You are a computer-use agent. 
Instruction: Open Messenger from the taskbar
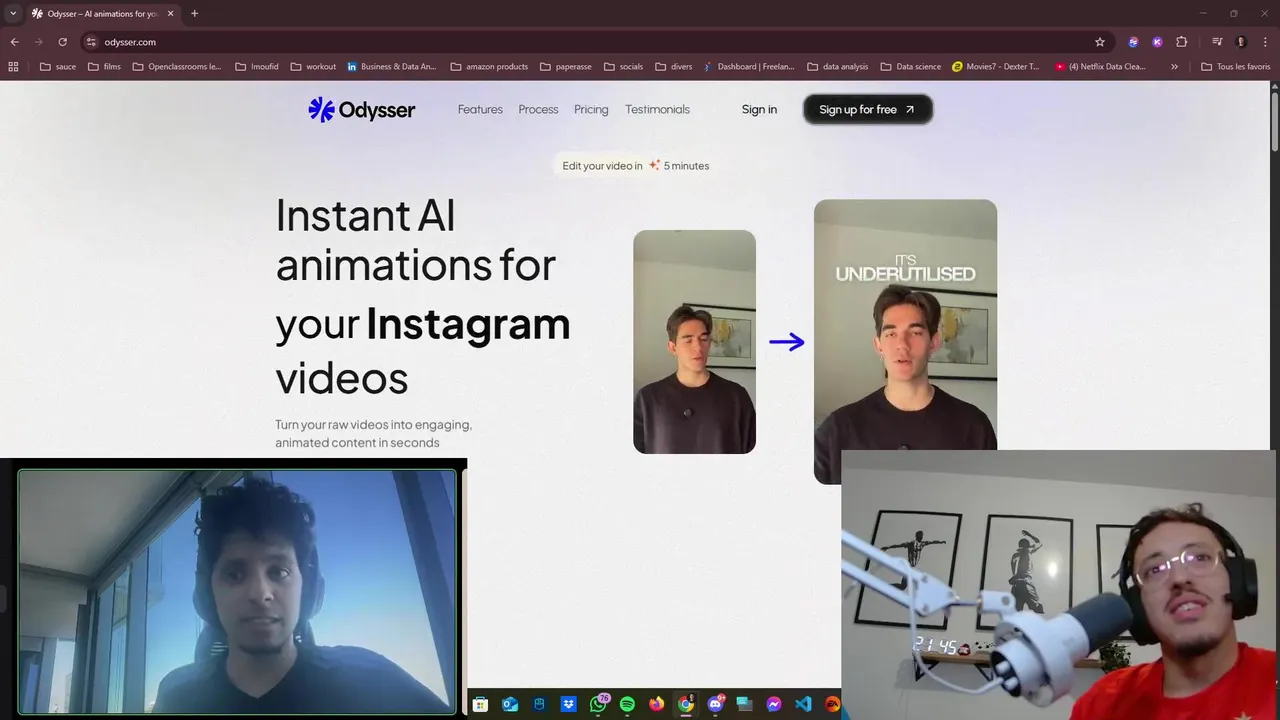pos(774,704)
